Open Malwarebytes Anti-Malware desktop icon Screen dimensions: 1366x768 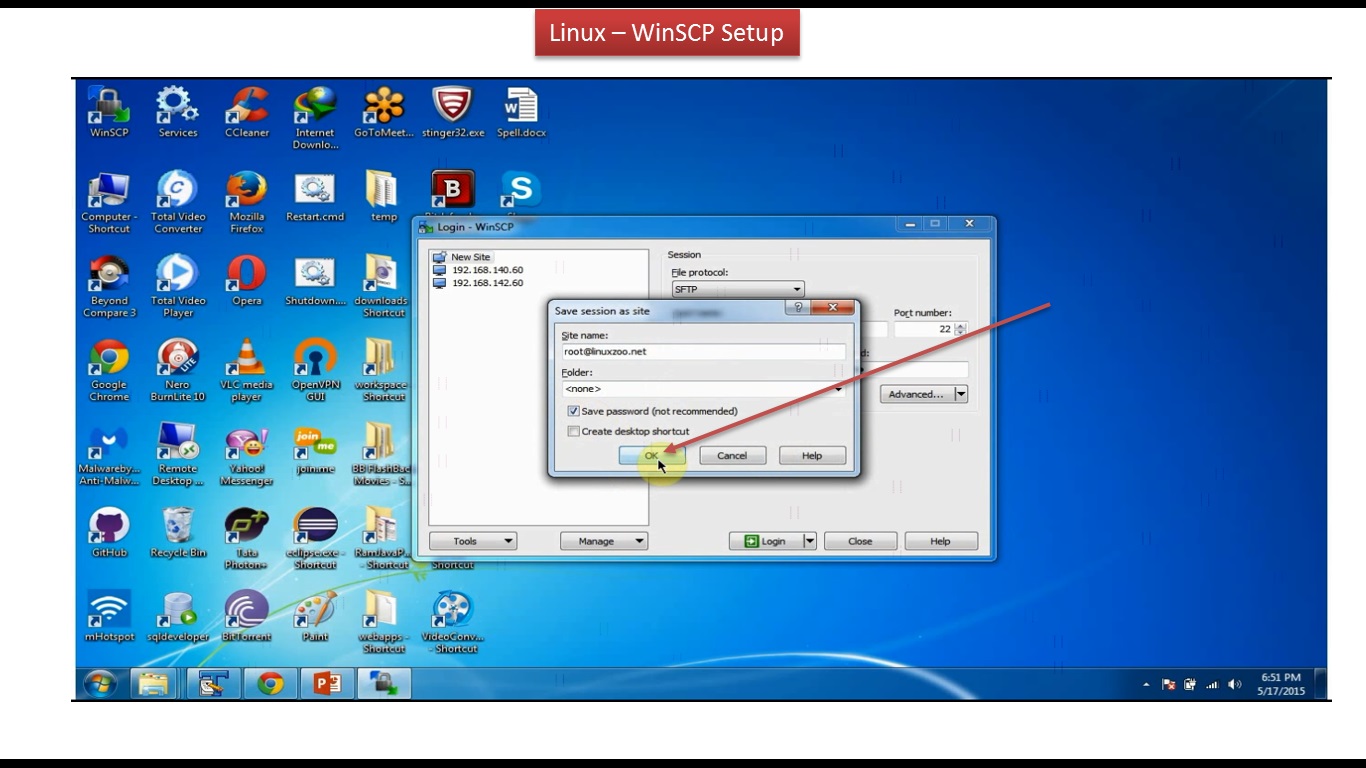109,454
